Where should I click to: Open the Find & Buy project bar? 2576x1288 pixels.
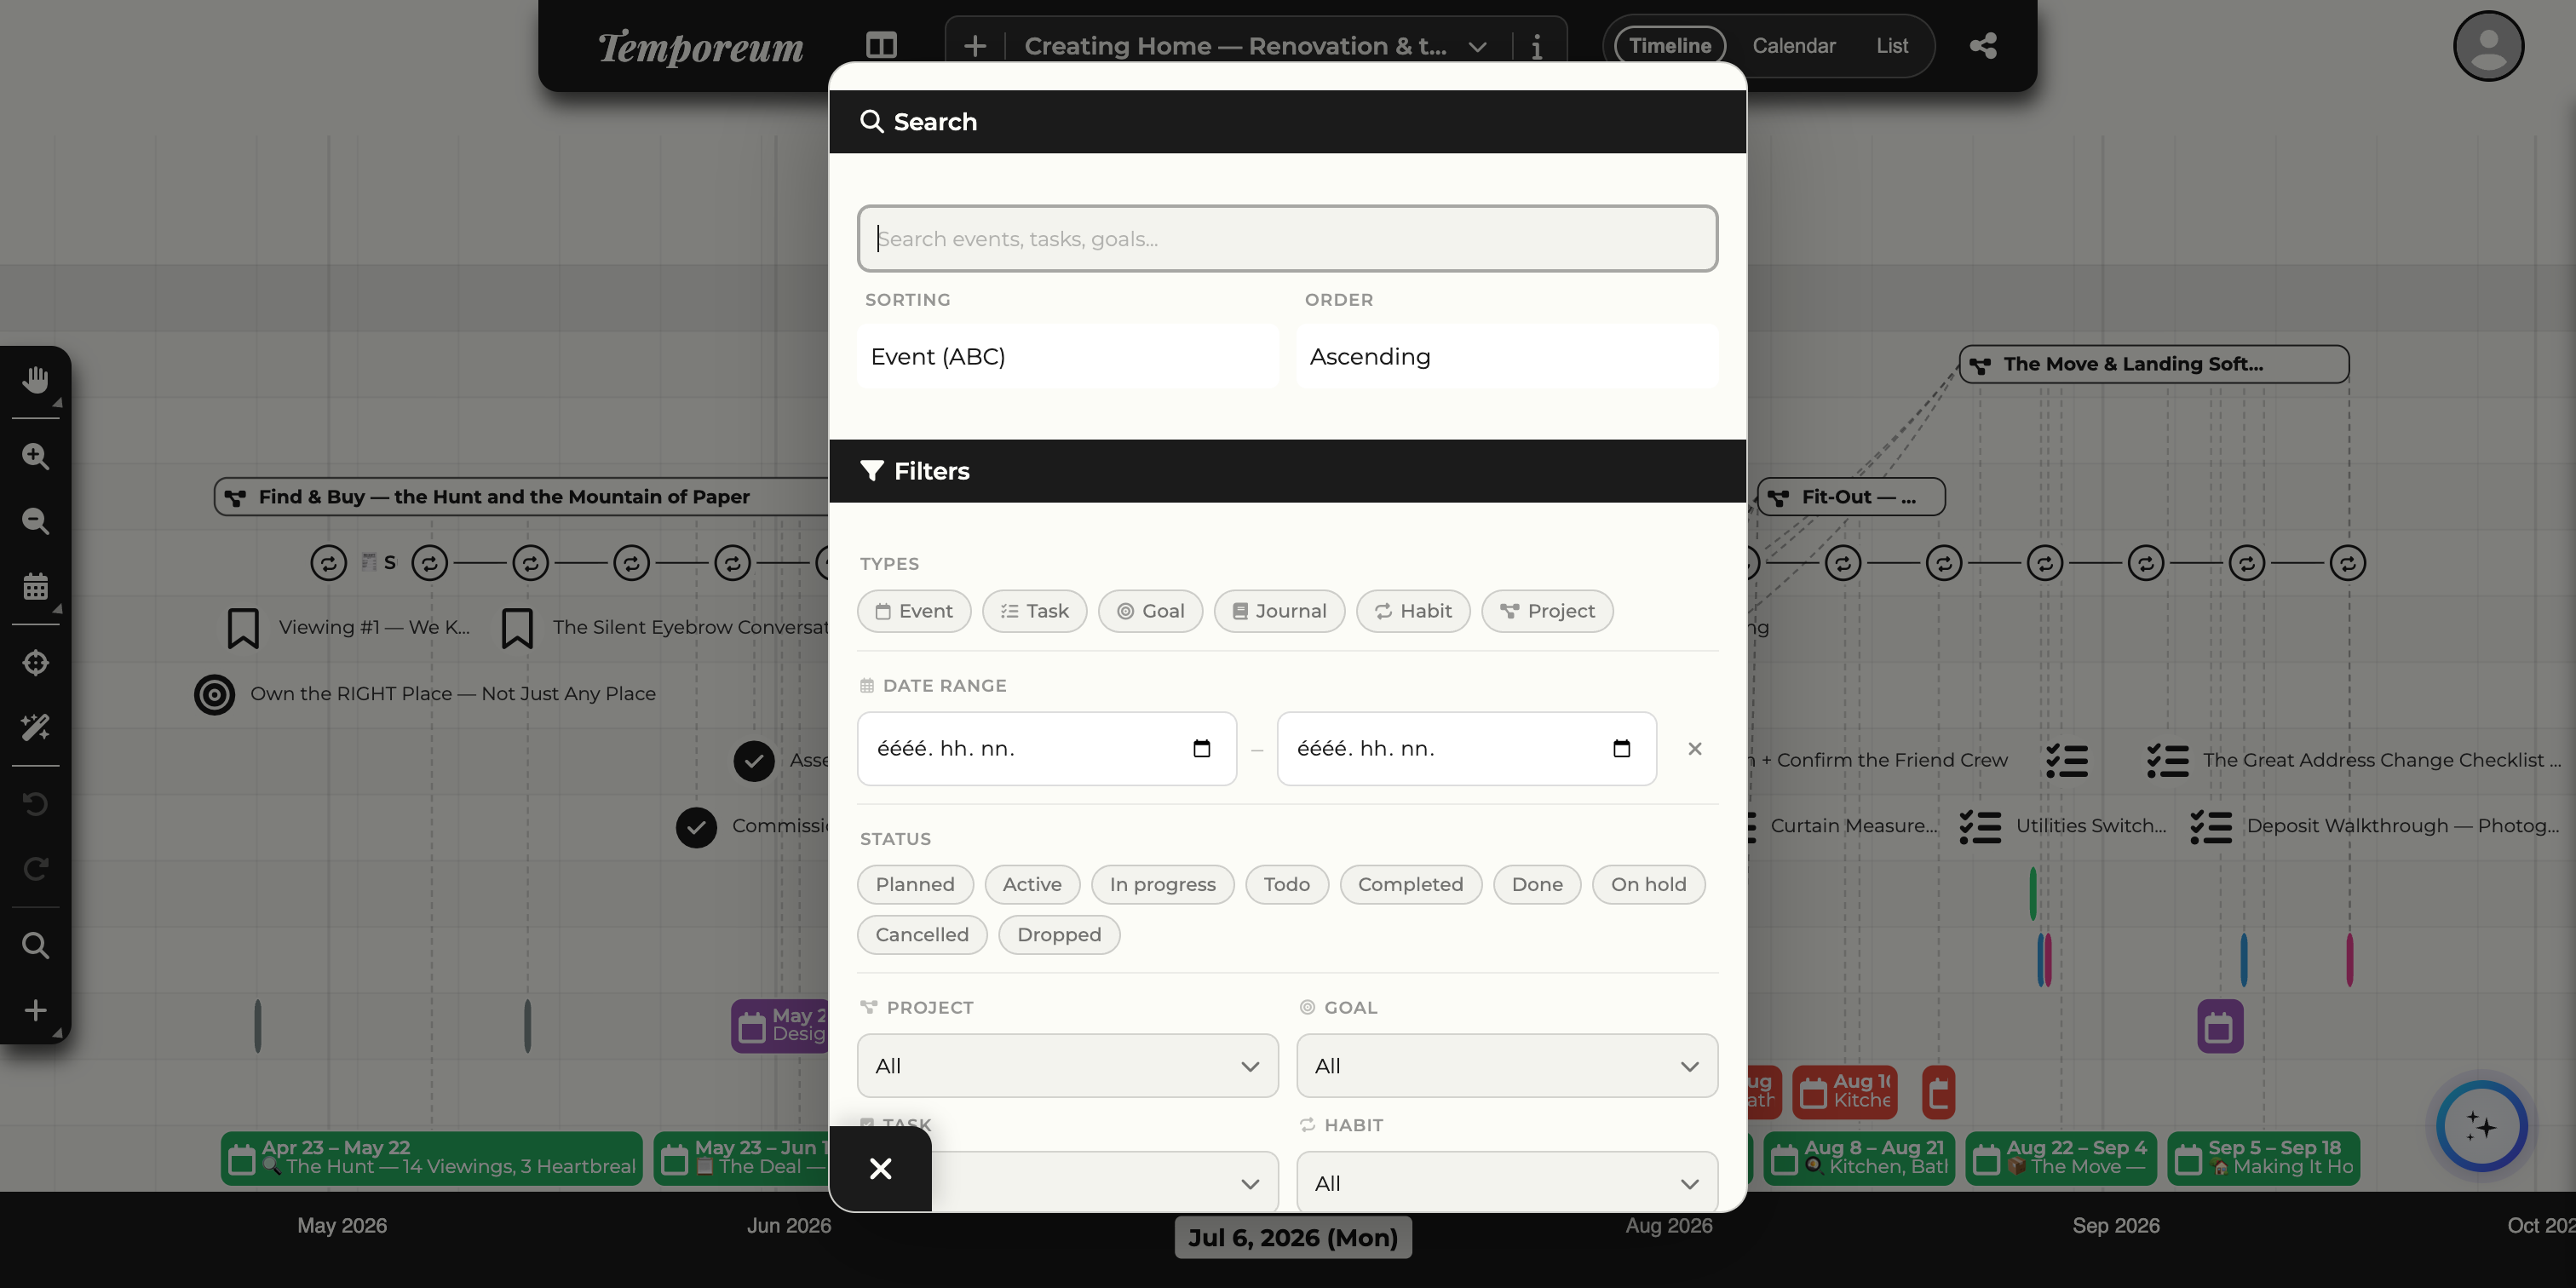(521, 497)
